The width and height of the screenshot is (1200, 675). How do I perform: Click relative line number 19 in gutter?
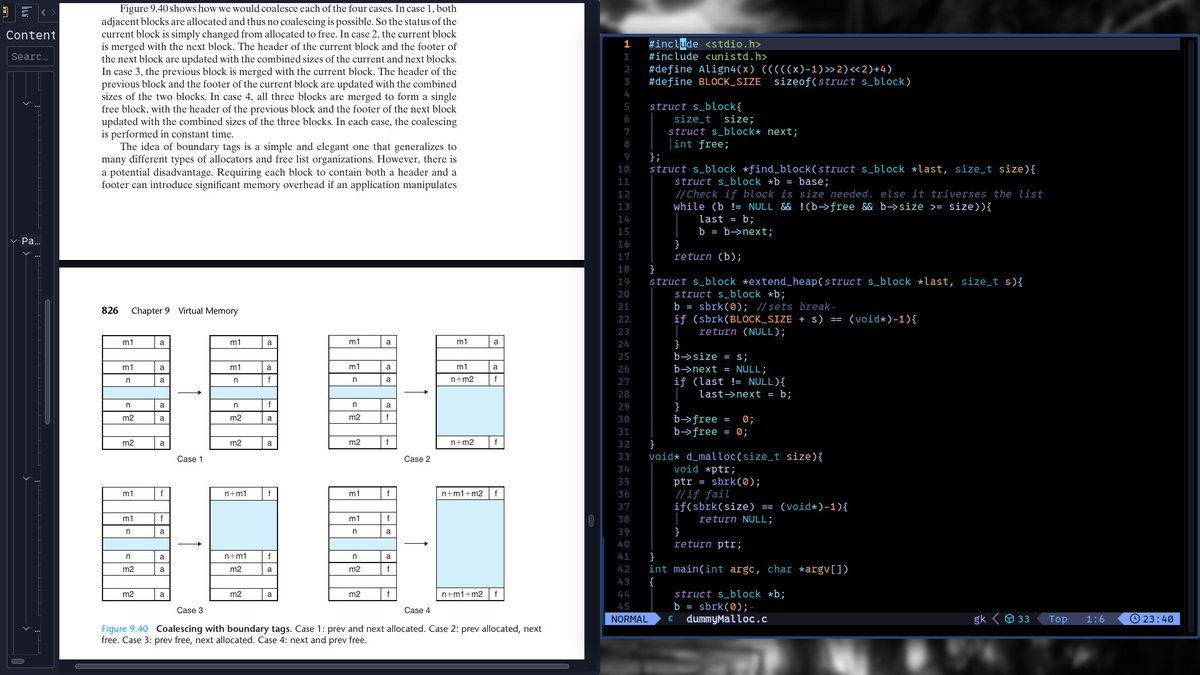625,282
